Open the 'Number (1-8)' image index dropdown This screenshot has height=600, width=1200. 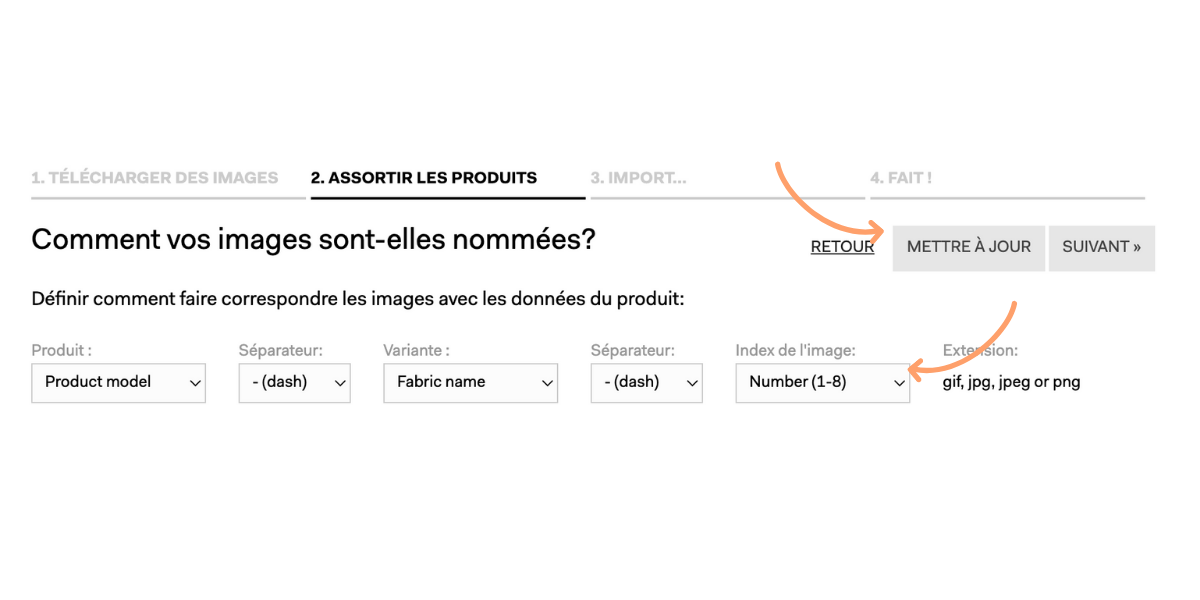822,382
